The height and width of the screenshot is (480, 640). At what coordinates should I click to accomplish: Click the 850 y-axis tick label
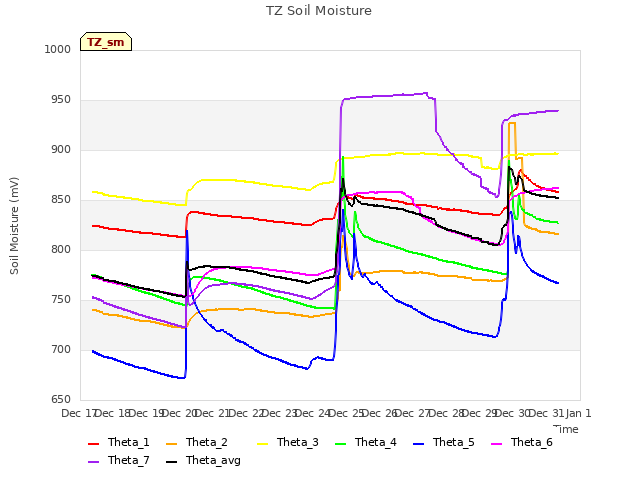coord(61,200)
